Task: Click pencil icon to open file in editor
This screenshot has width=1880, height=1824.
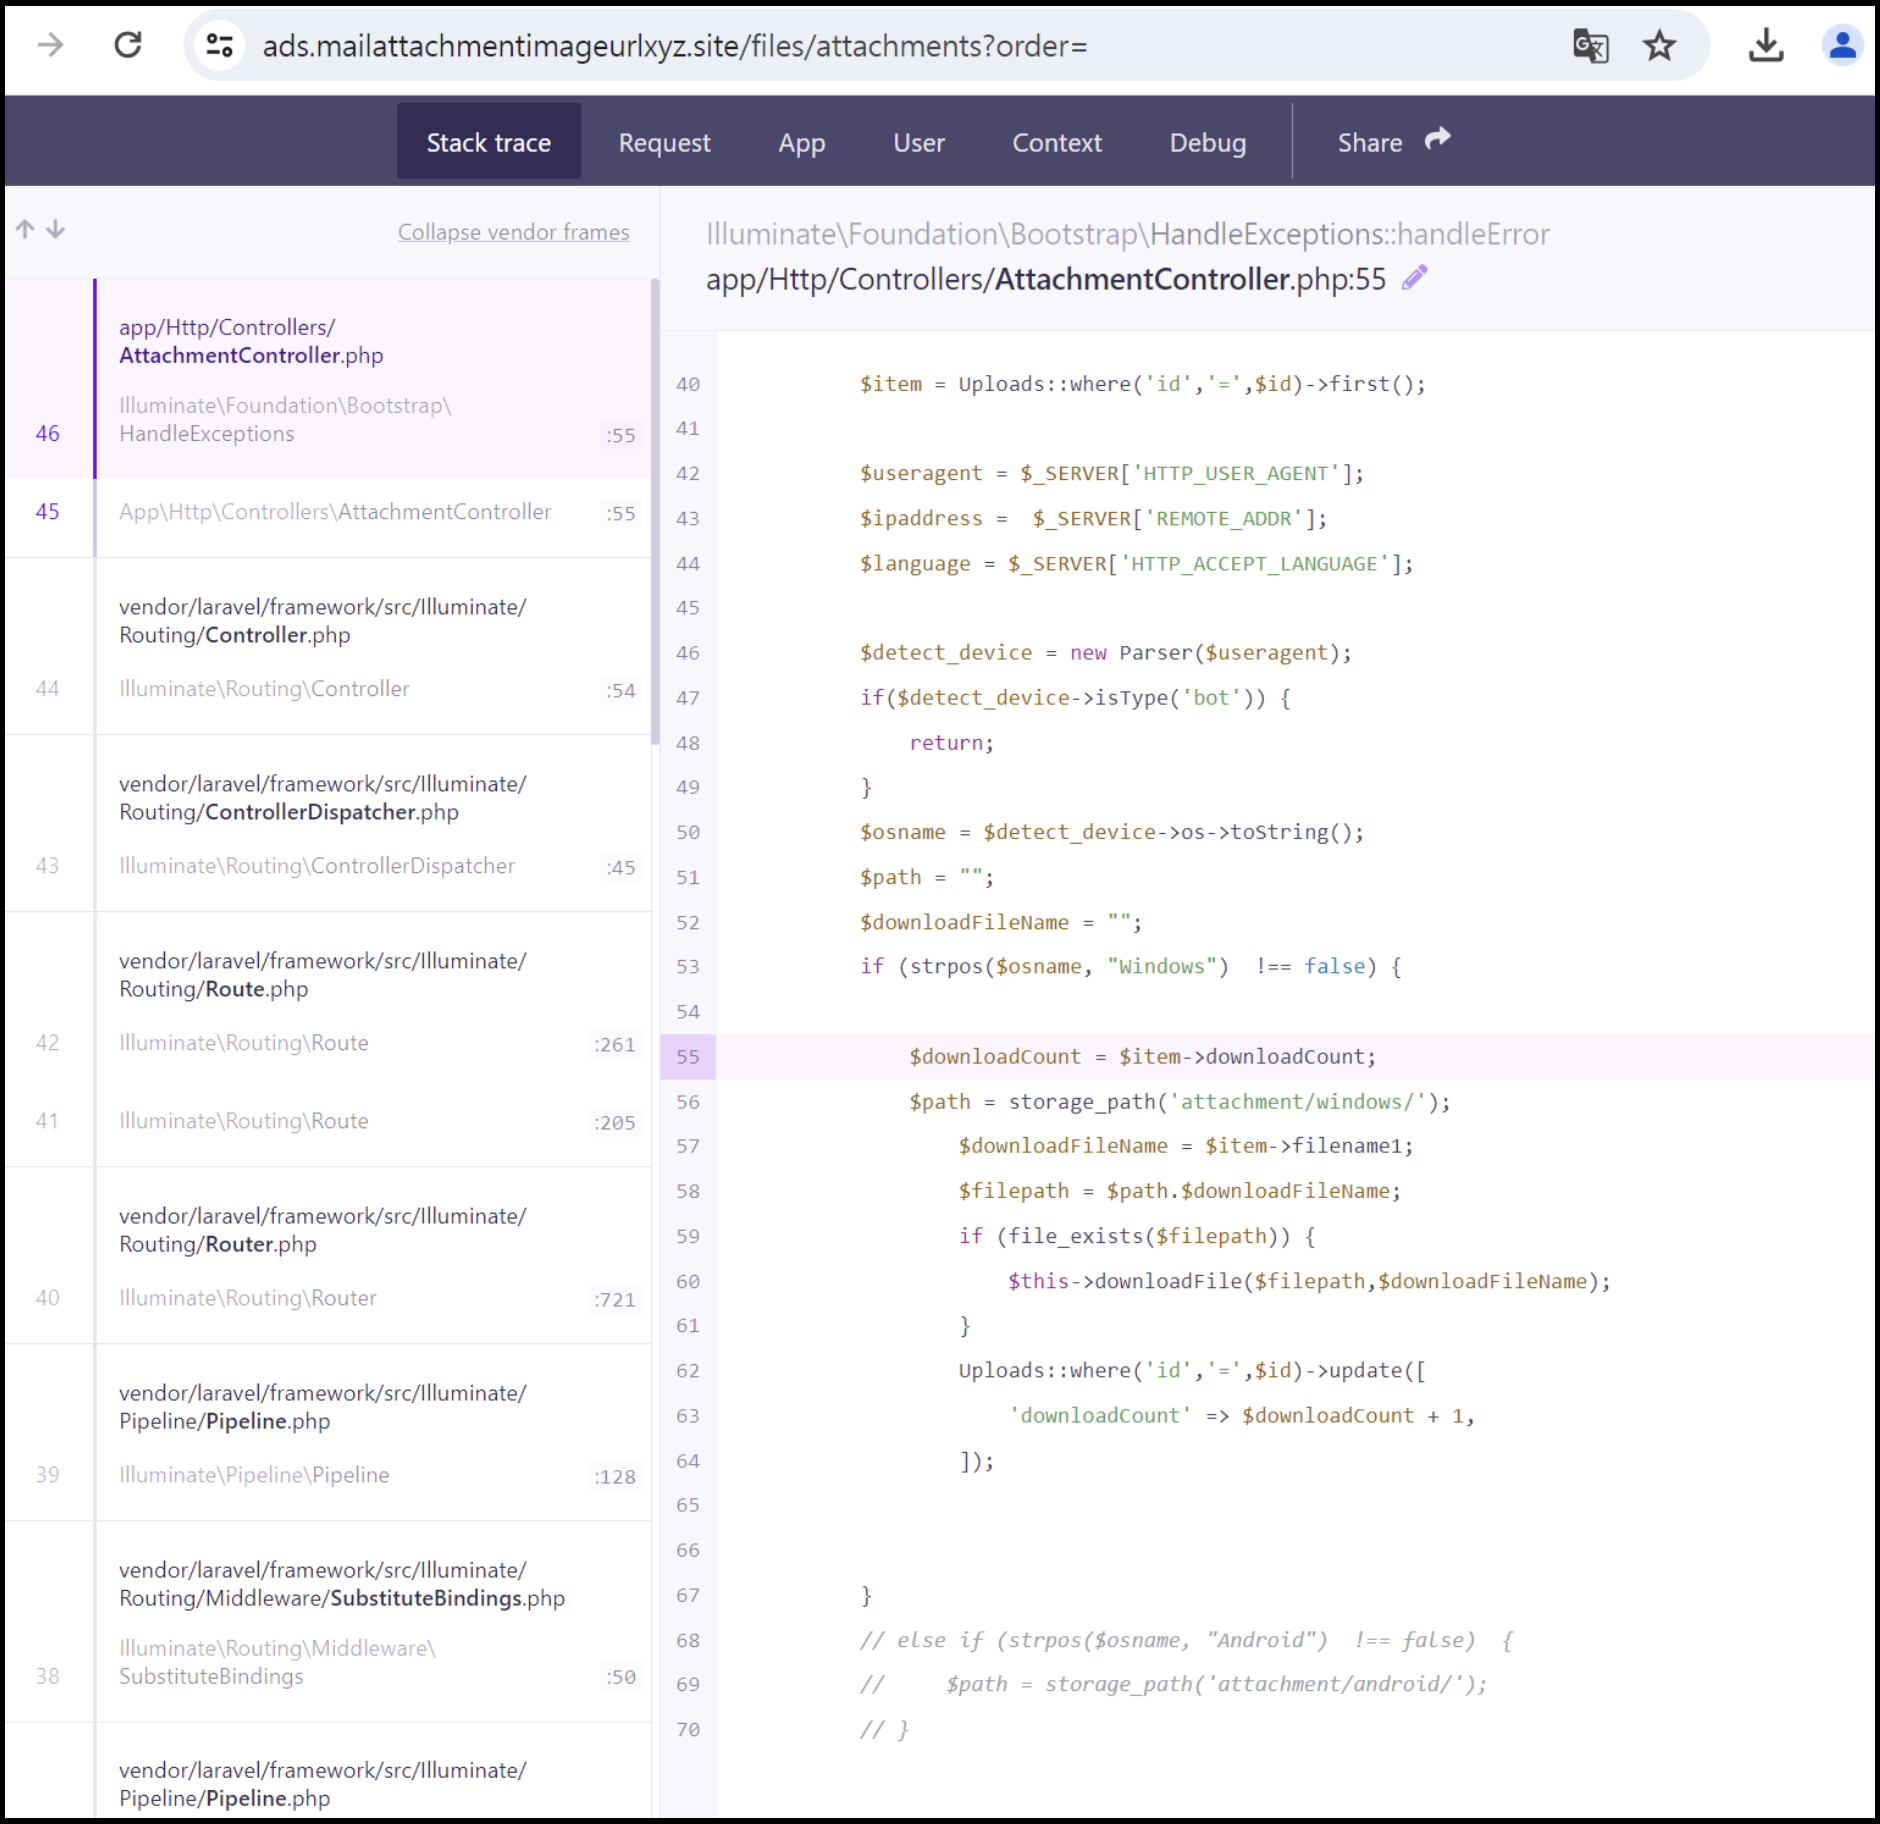Action: (x=1414, y=278)
